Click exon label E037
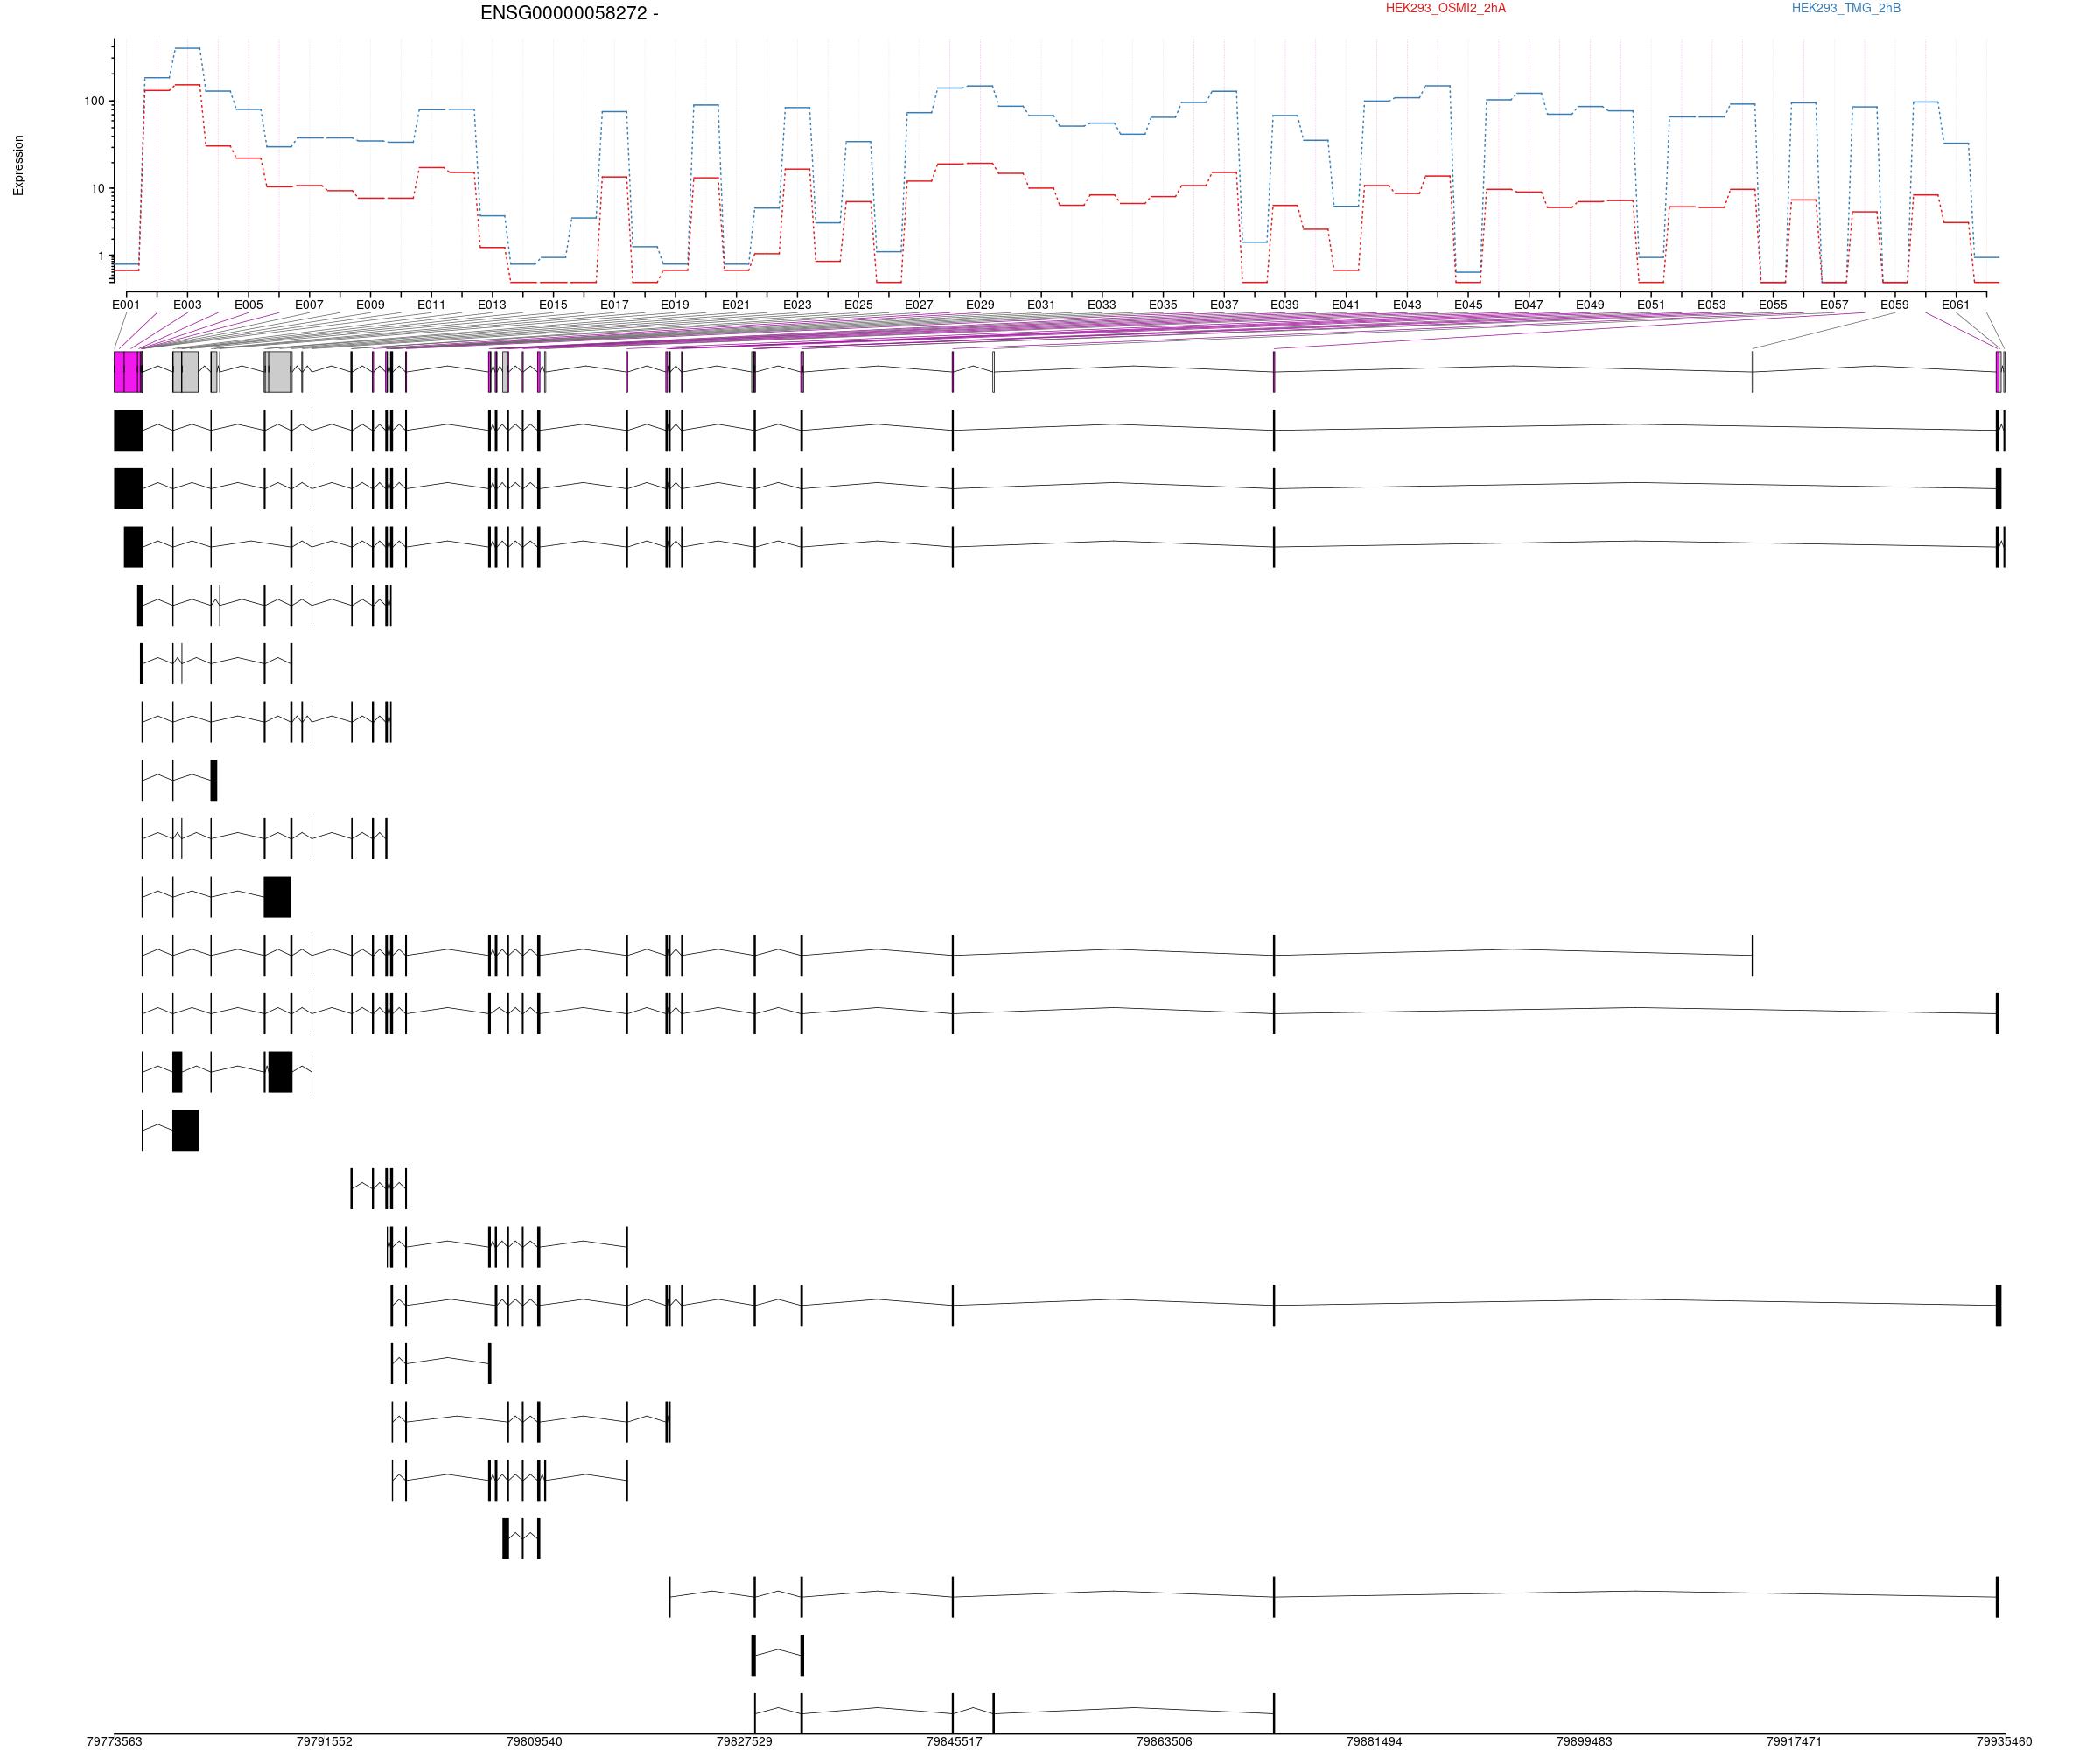 point(1224,304)
